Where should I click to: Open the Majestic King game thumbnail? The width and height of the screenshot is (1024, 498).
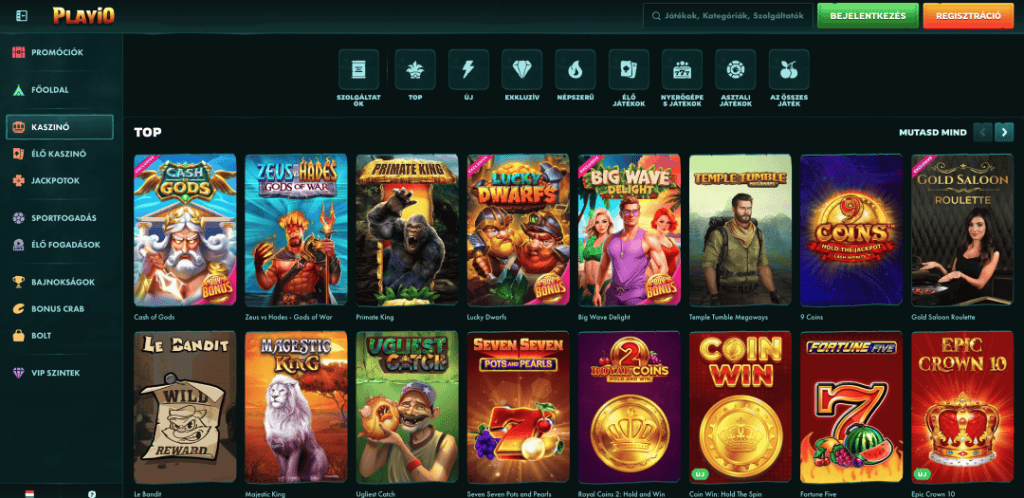[x=296, y=407]
